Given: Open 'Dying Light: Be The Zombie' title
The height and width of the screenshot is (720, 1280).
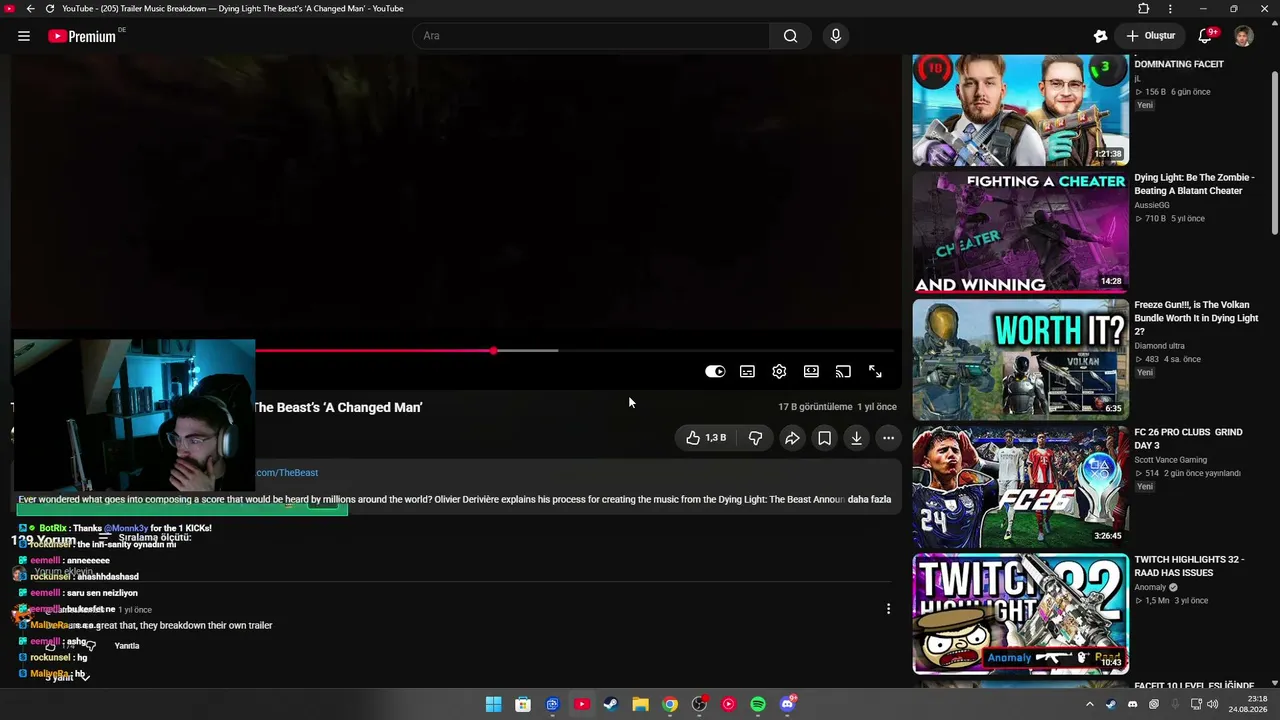Looking at the screenshot, I should click(1194, 184).
